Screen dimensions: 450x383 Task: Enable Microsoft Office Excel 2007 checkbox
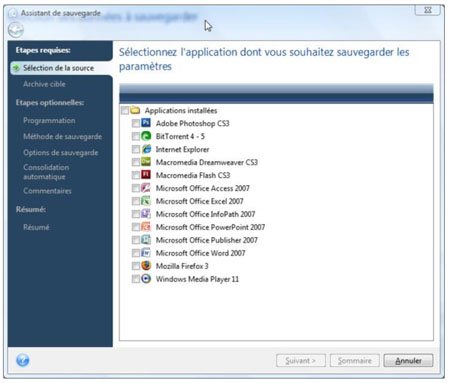(x=136, y=201)
